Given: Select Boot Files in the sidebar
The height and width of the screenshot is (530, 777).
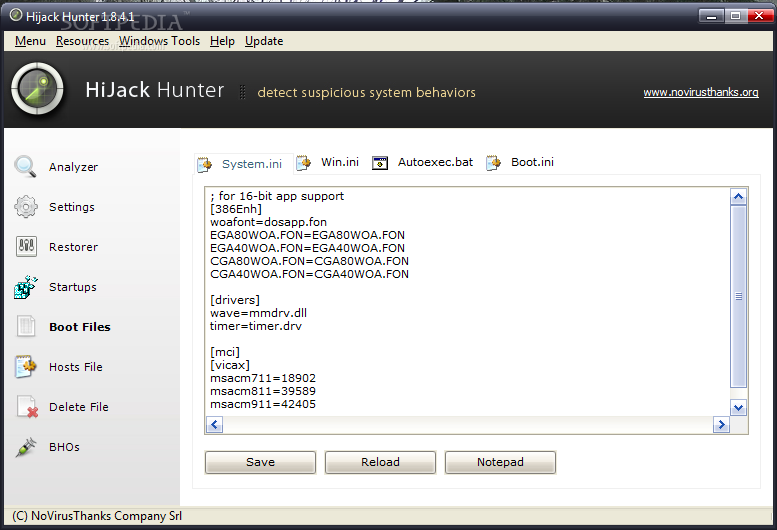Looking at the screenshot, I should (80, 327).
